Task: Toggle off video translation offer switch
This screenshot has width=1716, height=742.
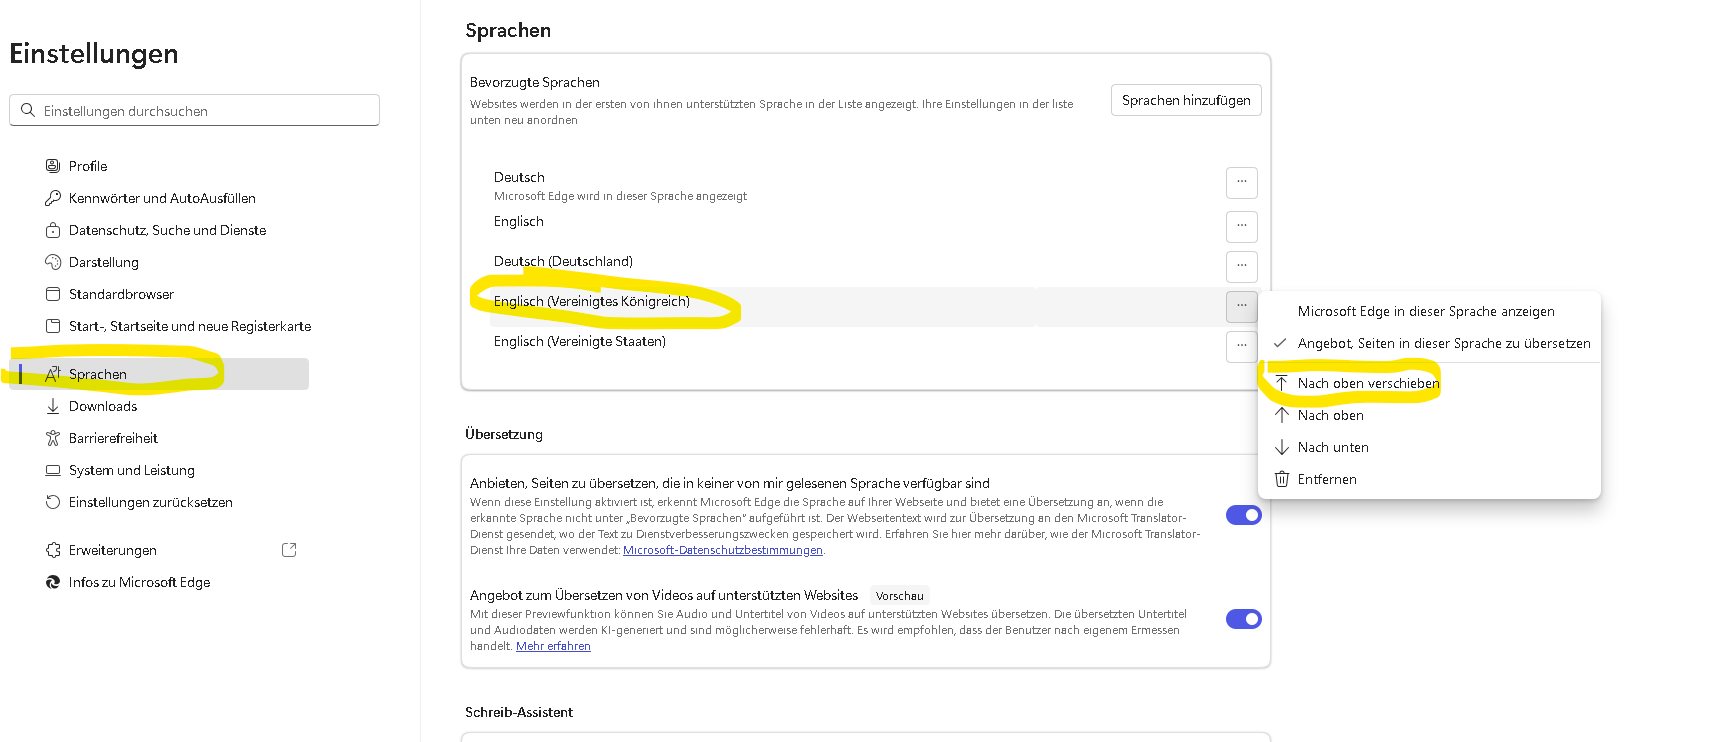Action: coord(1244,619)
